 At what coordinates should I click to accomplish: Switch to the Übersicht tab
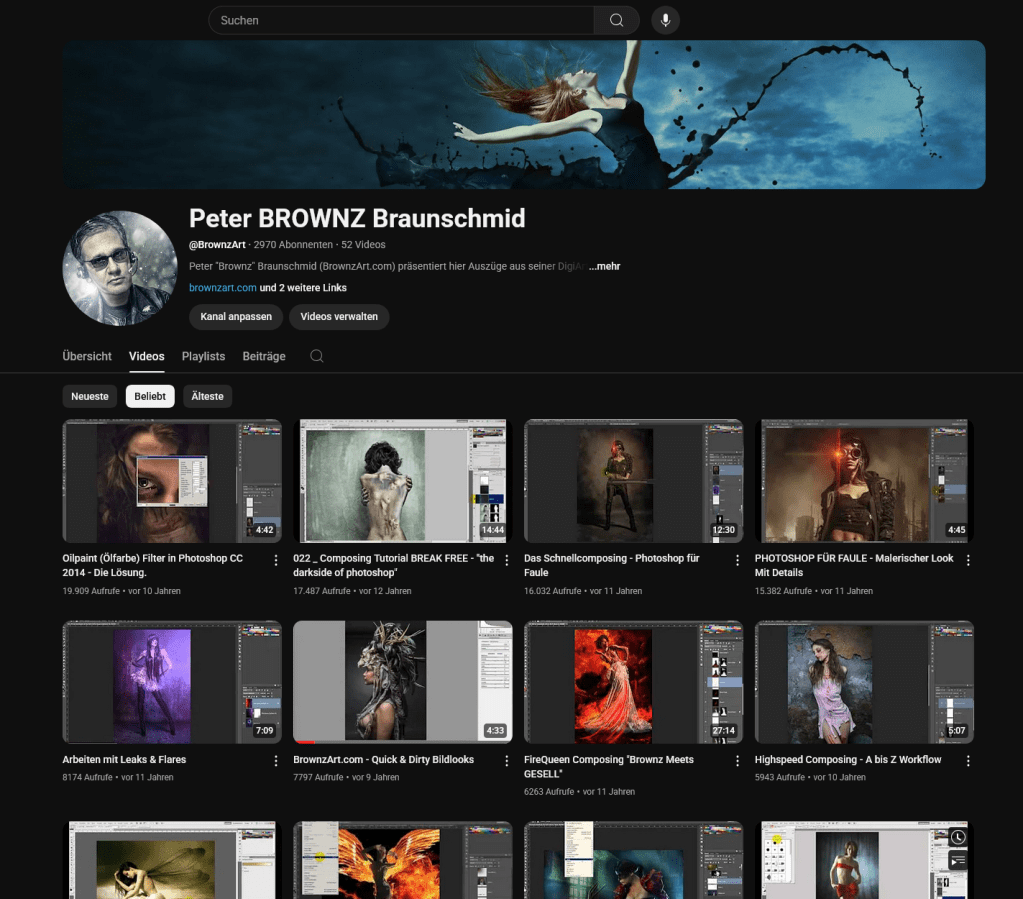pyautogui.click(x=87, y=356)
